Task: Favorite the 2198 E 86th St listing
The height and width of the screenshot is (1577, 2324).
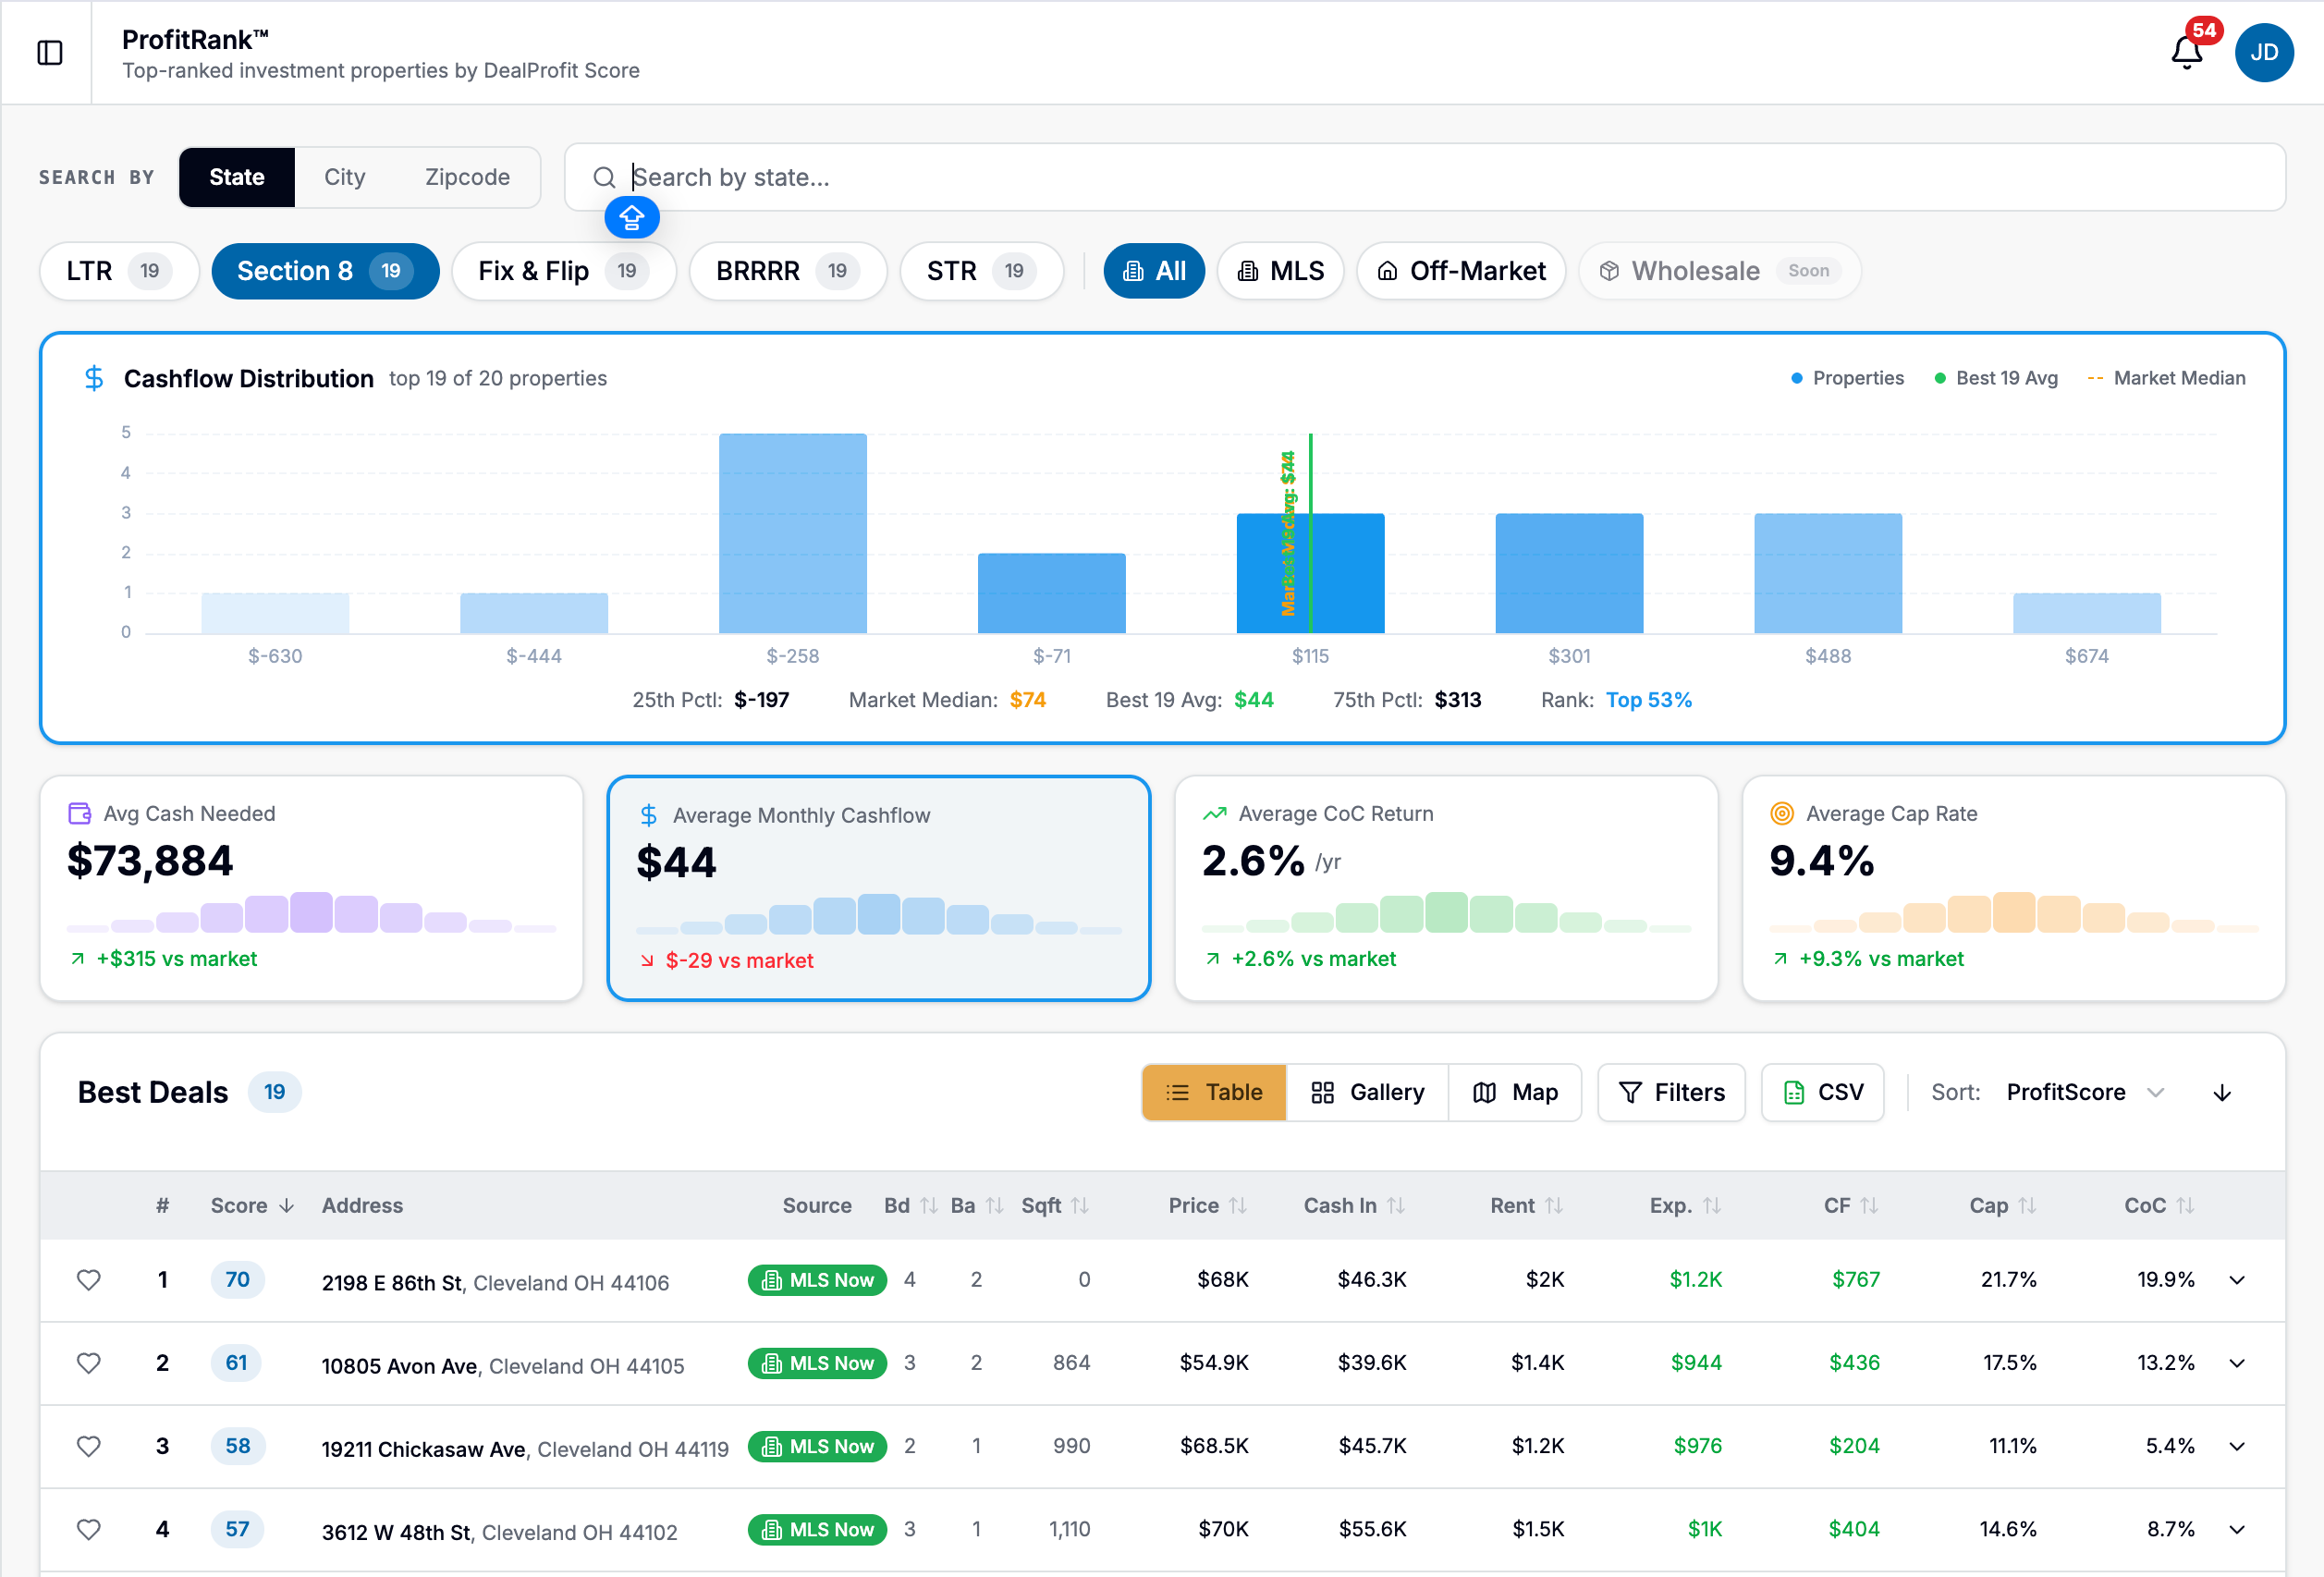Action: 89,1279
